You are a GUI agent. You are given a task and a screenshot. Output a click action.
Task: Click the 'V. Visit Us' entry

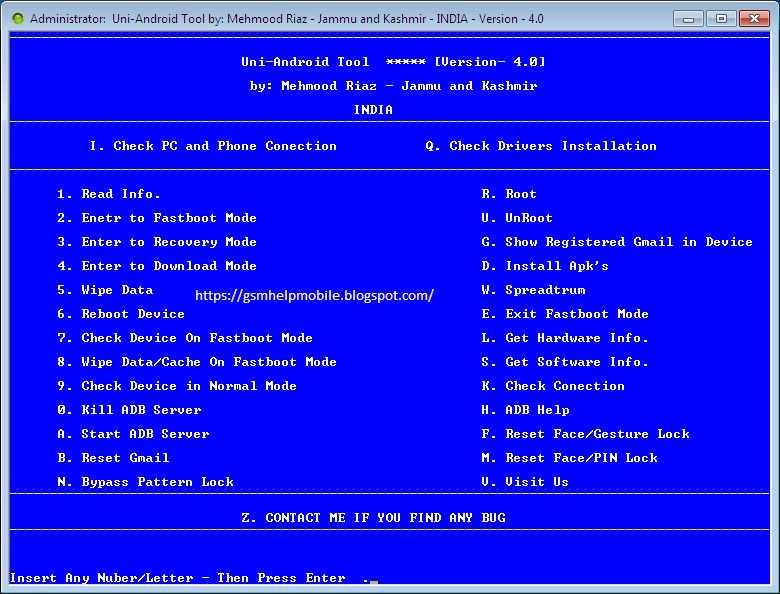pos(525,482)
